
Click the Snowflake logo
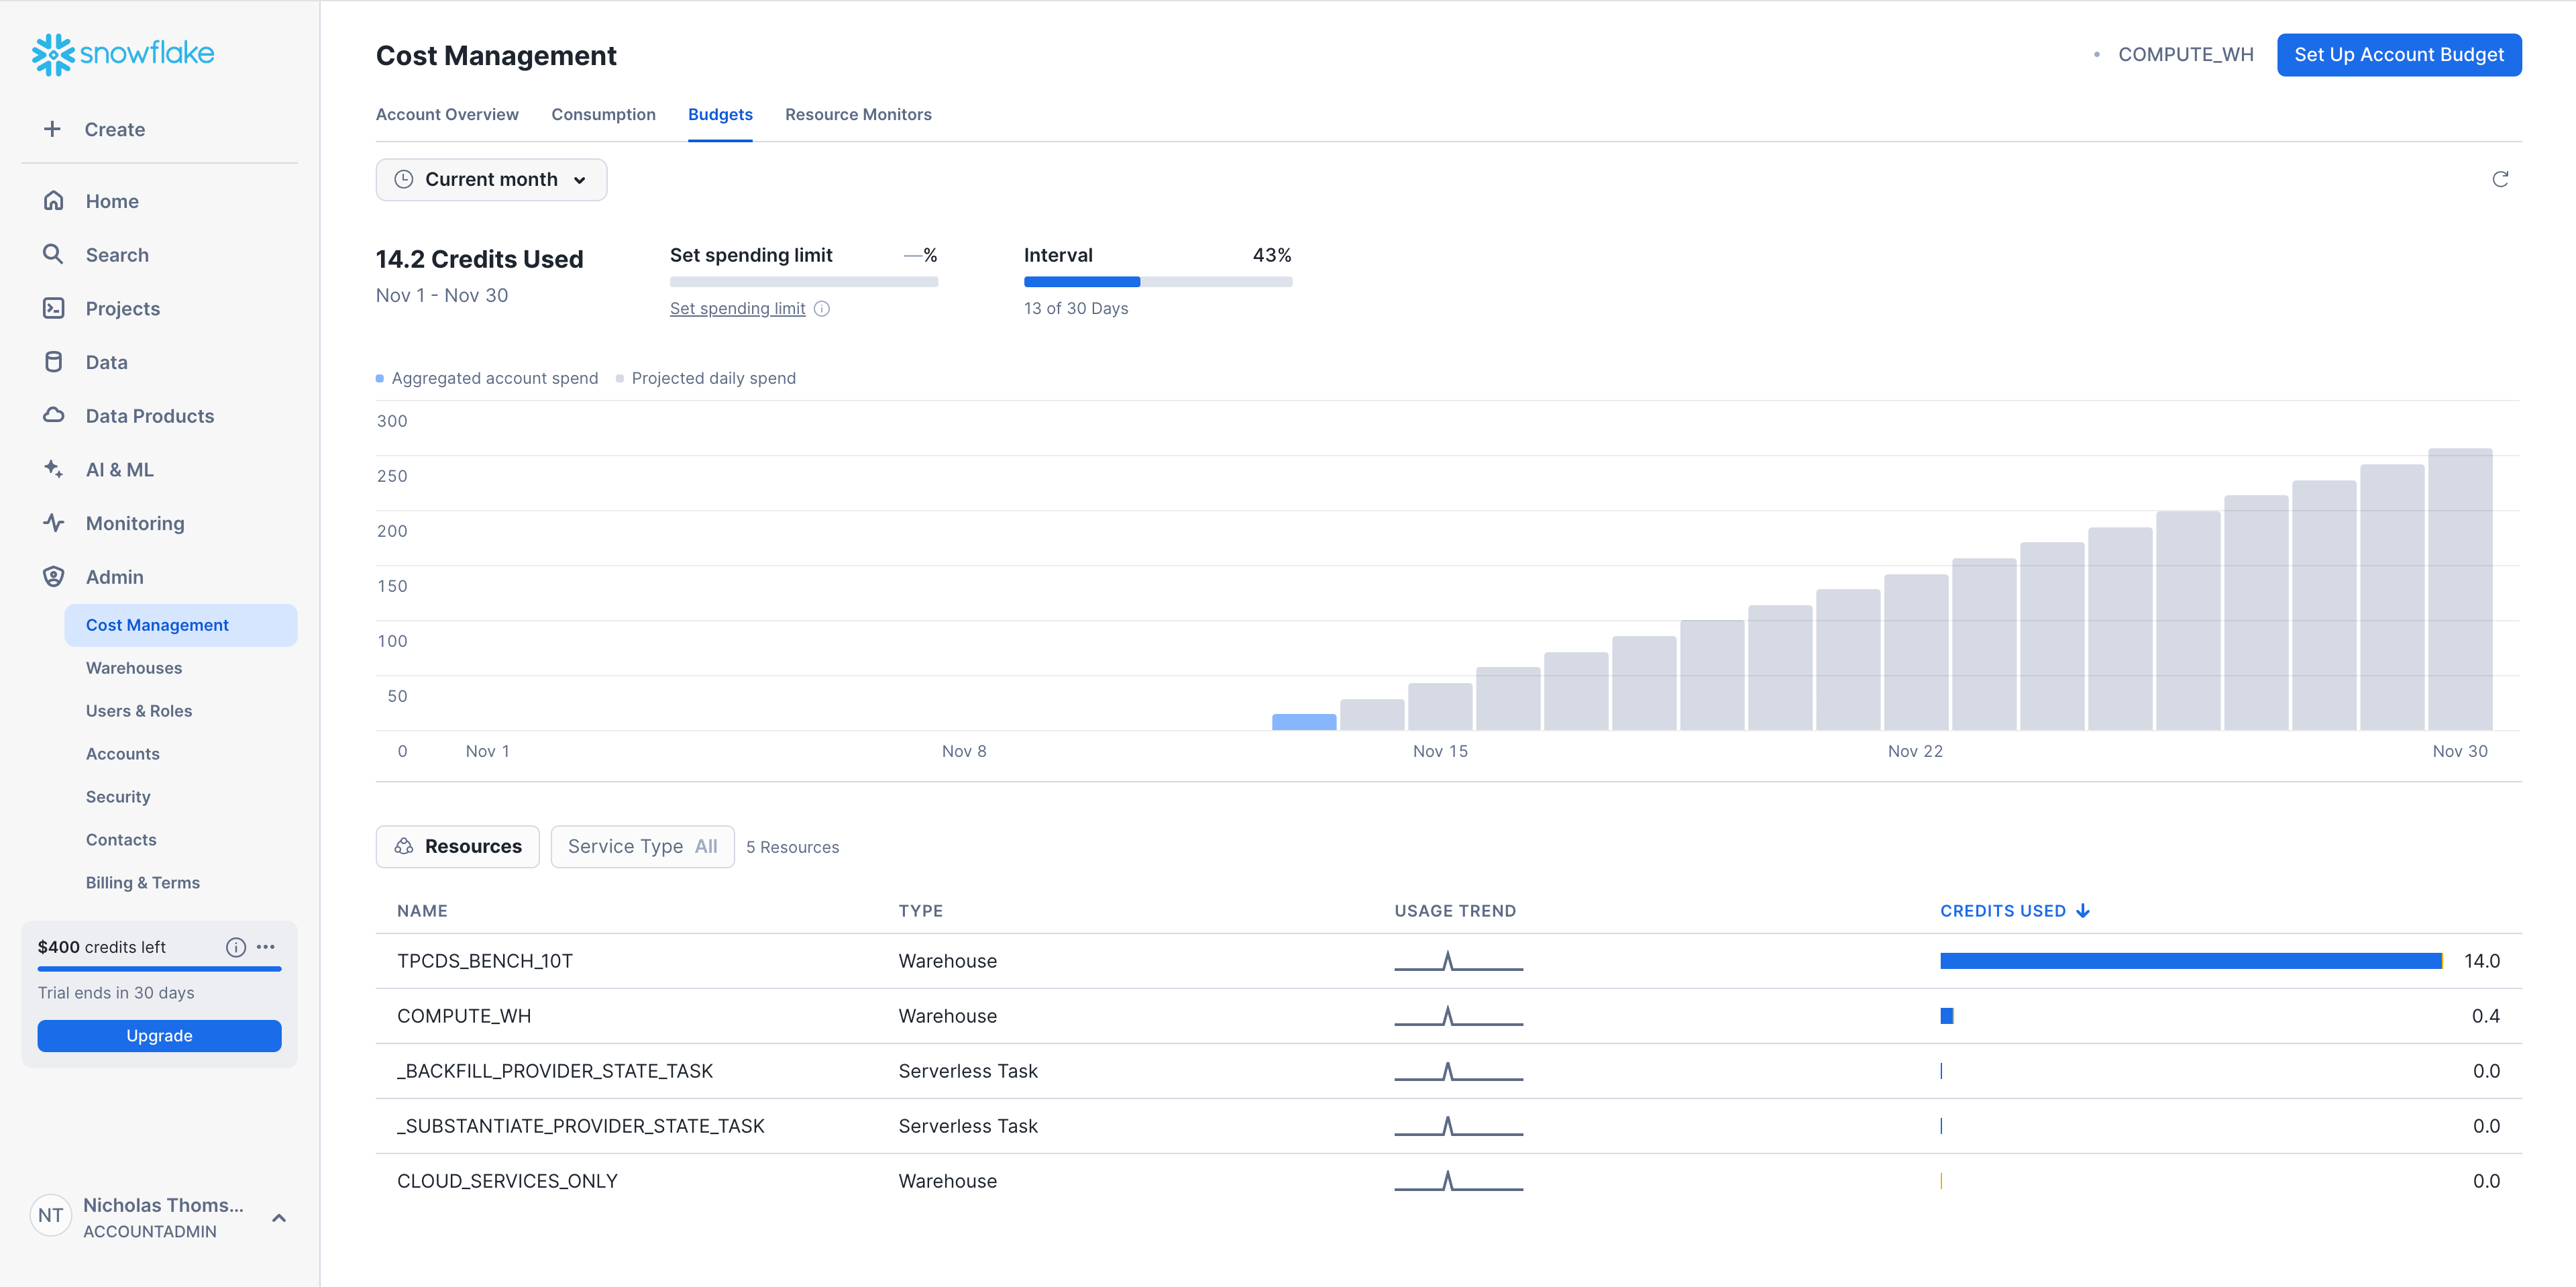[122, 54]
